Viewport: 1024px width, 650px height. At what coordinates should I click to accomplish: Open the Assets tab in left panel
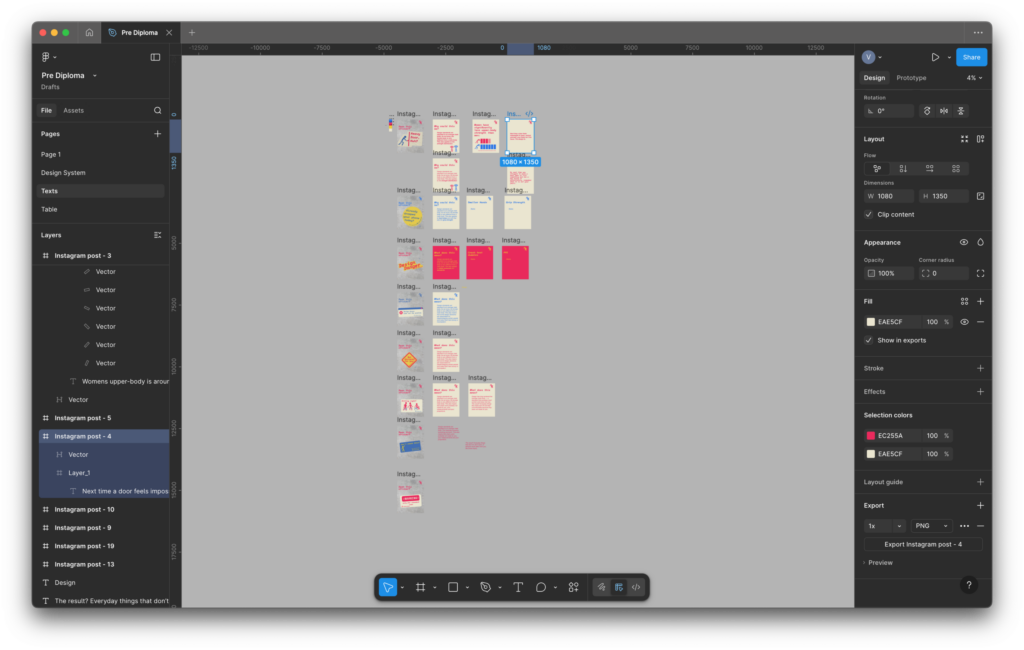74,110
